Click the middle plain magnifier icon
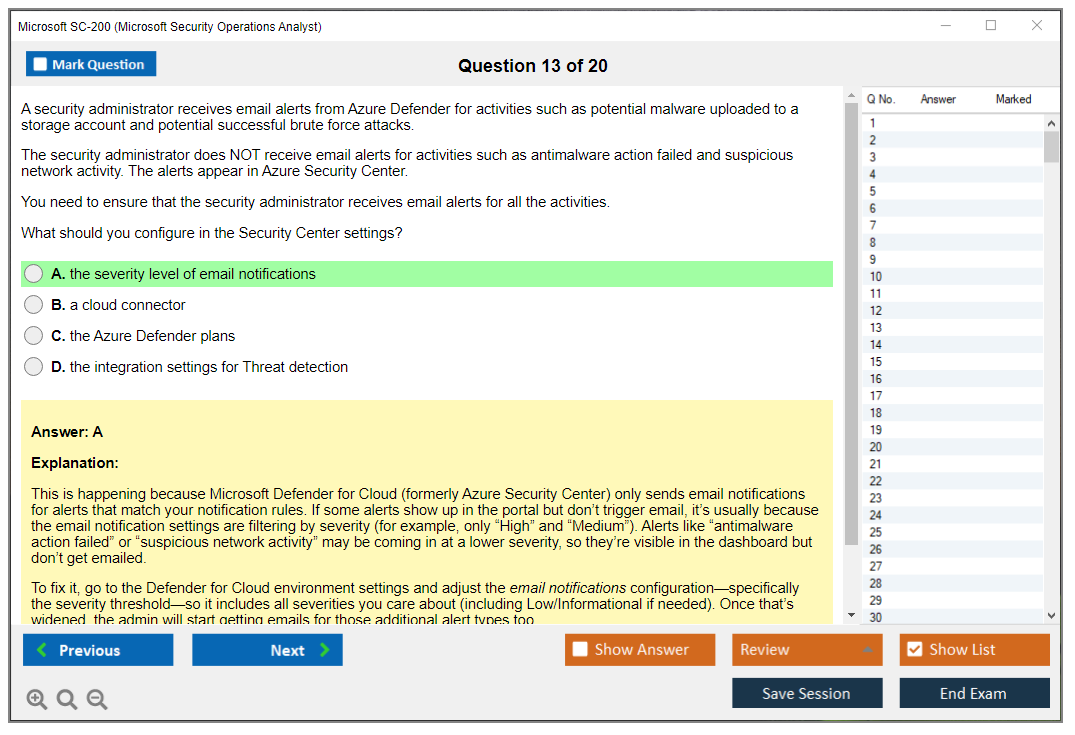The width and height of the screenshot is (1075, 735). click(x=67, y=699)
